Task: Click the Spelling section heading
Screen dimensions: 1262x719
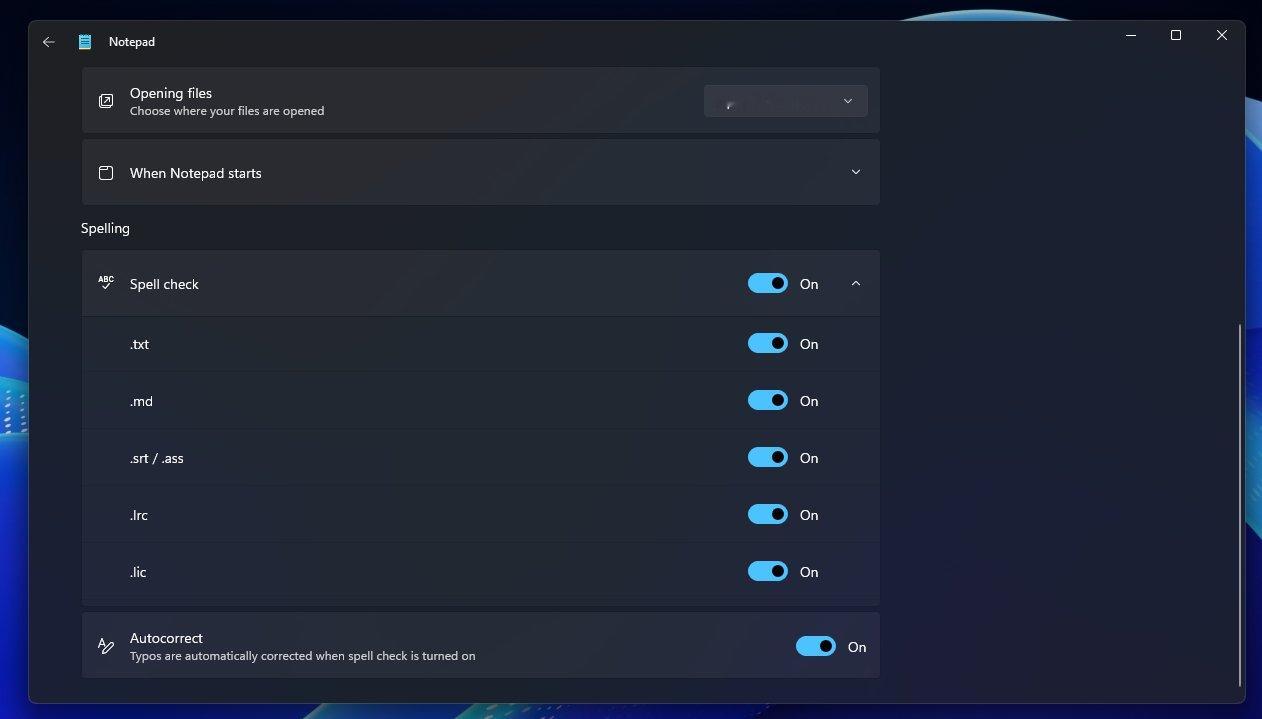Action: click(106, 228)
